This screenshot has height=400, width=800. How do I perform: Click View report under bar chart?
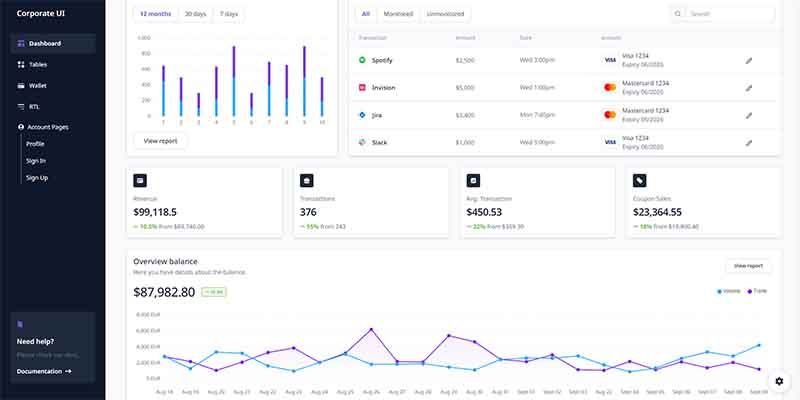point(160,141)
